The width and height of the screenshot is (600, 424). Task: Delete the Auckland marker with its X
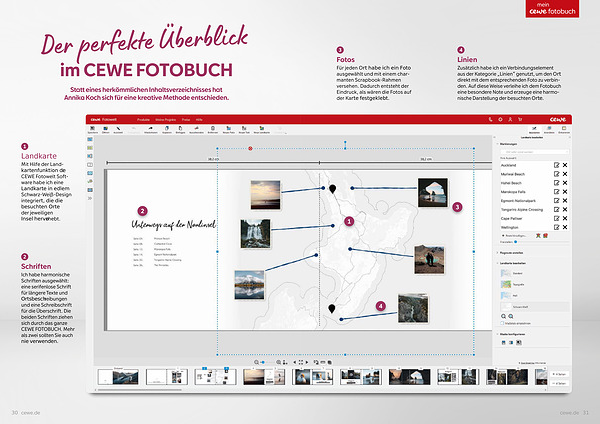[565, 165]
